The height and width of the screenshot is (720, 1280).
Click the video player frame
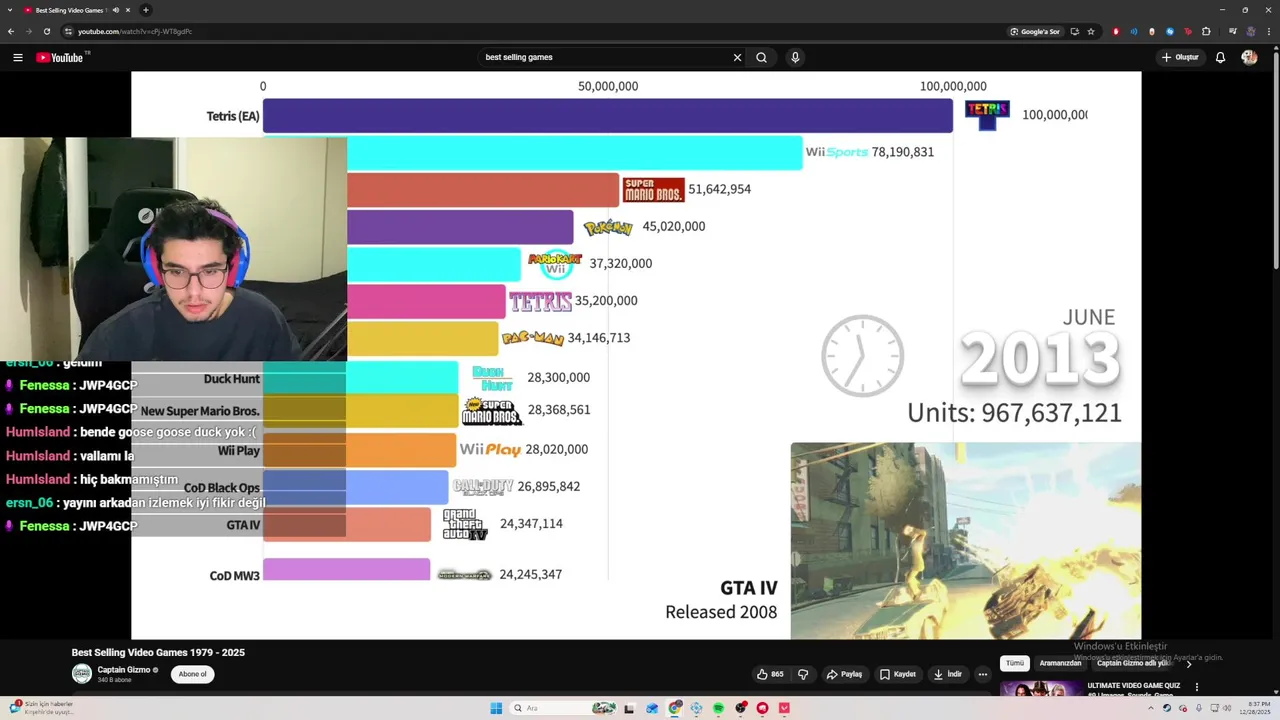click(636, 355)
